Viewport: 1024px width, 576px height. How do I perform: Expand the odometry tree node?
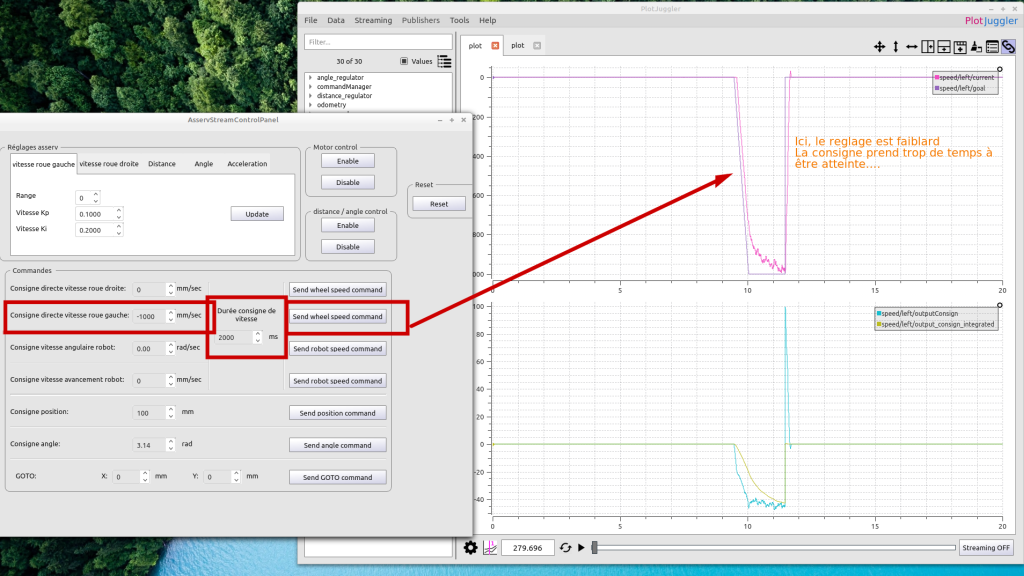pos(311,105)
